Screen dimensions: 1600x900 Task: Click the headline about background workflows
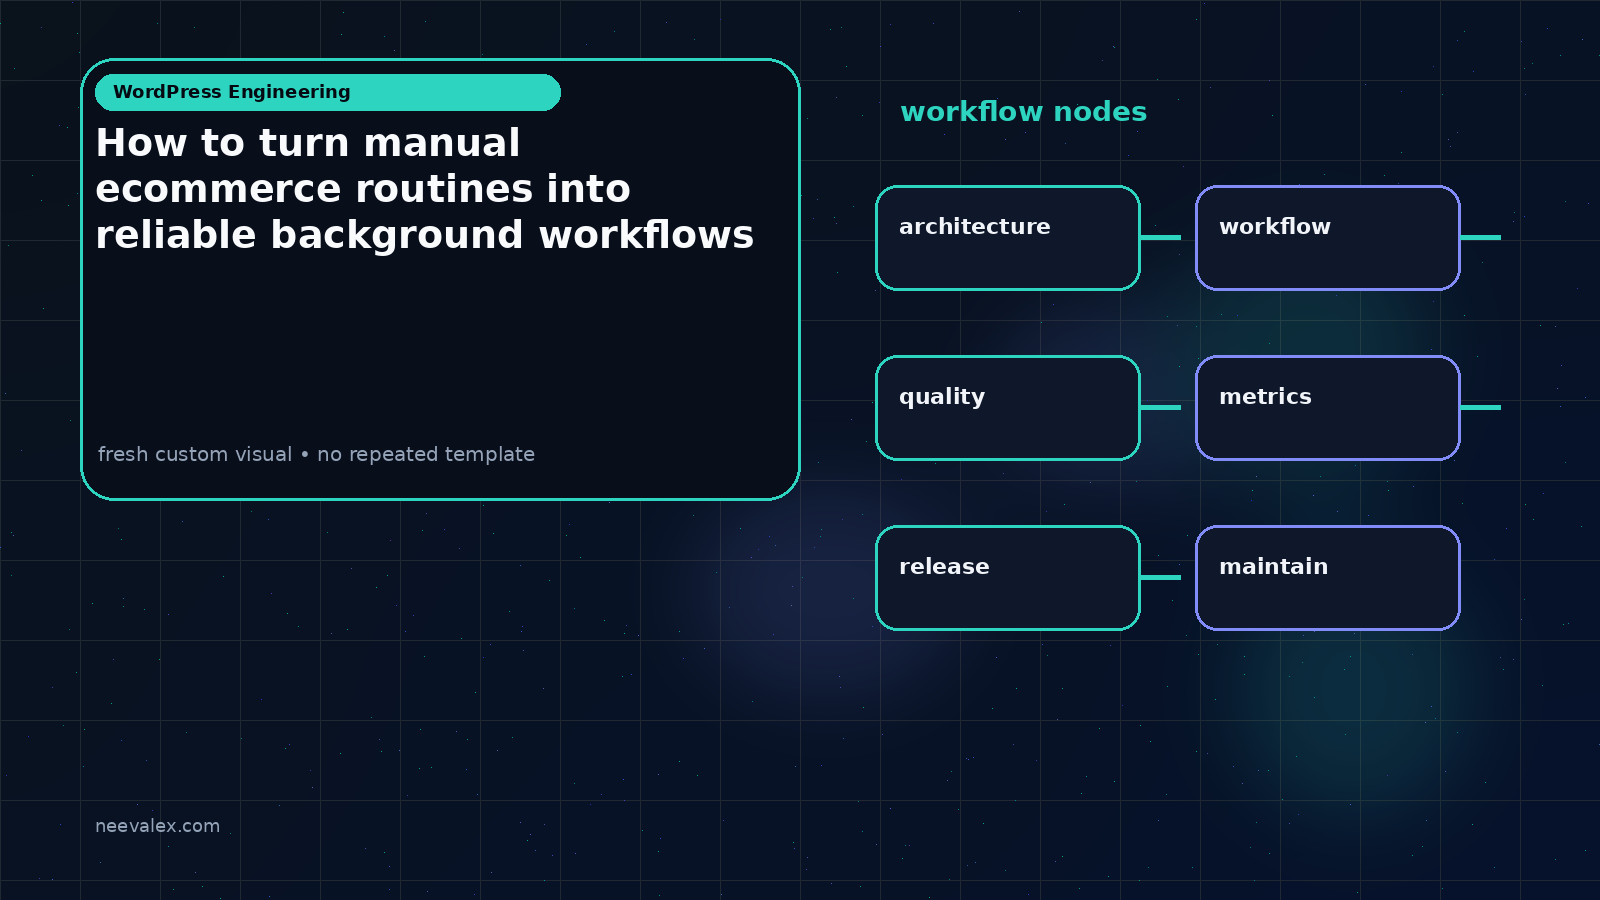pyautogui.click(x=425, y=189)
